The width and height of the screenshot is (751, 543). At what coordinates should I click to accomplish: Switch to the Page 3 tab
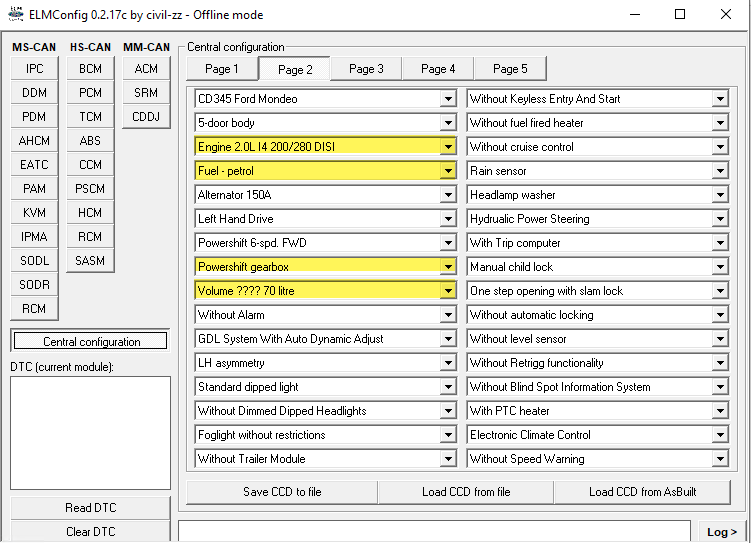[x=366, y=69]
